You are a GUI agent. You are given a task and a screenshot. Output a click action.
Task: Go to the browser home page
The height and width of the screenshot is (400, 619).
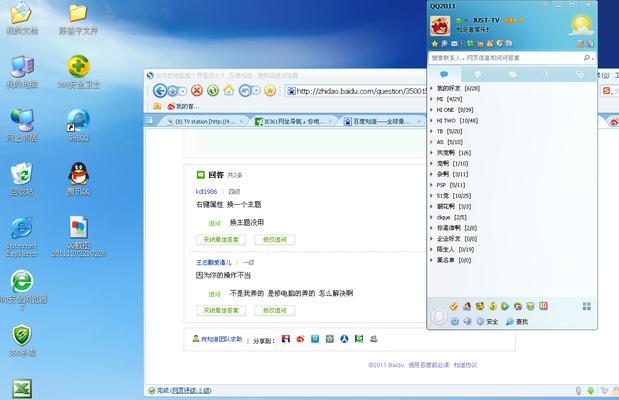click(229, 90)
